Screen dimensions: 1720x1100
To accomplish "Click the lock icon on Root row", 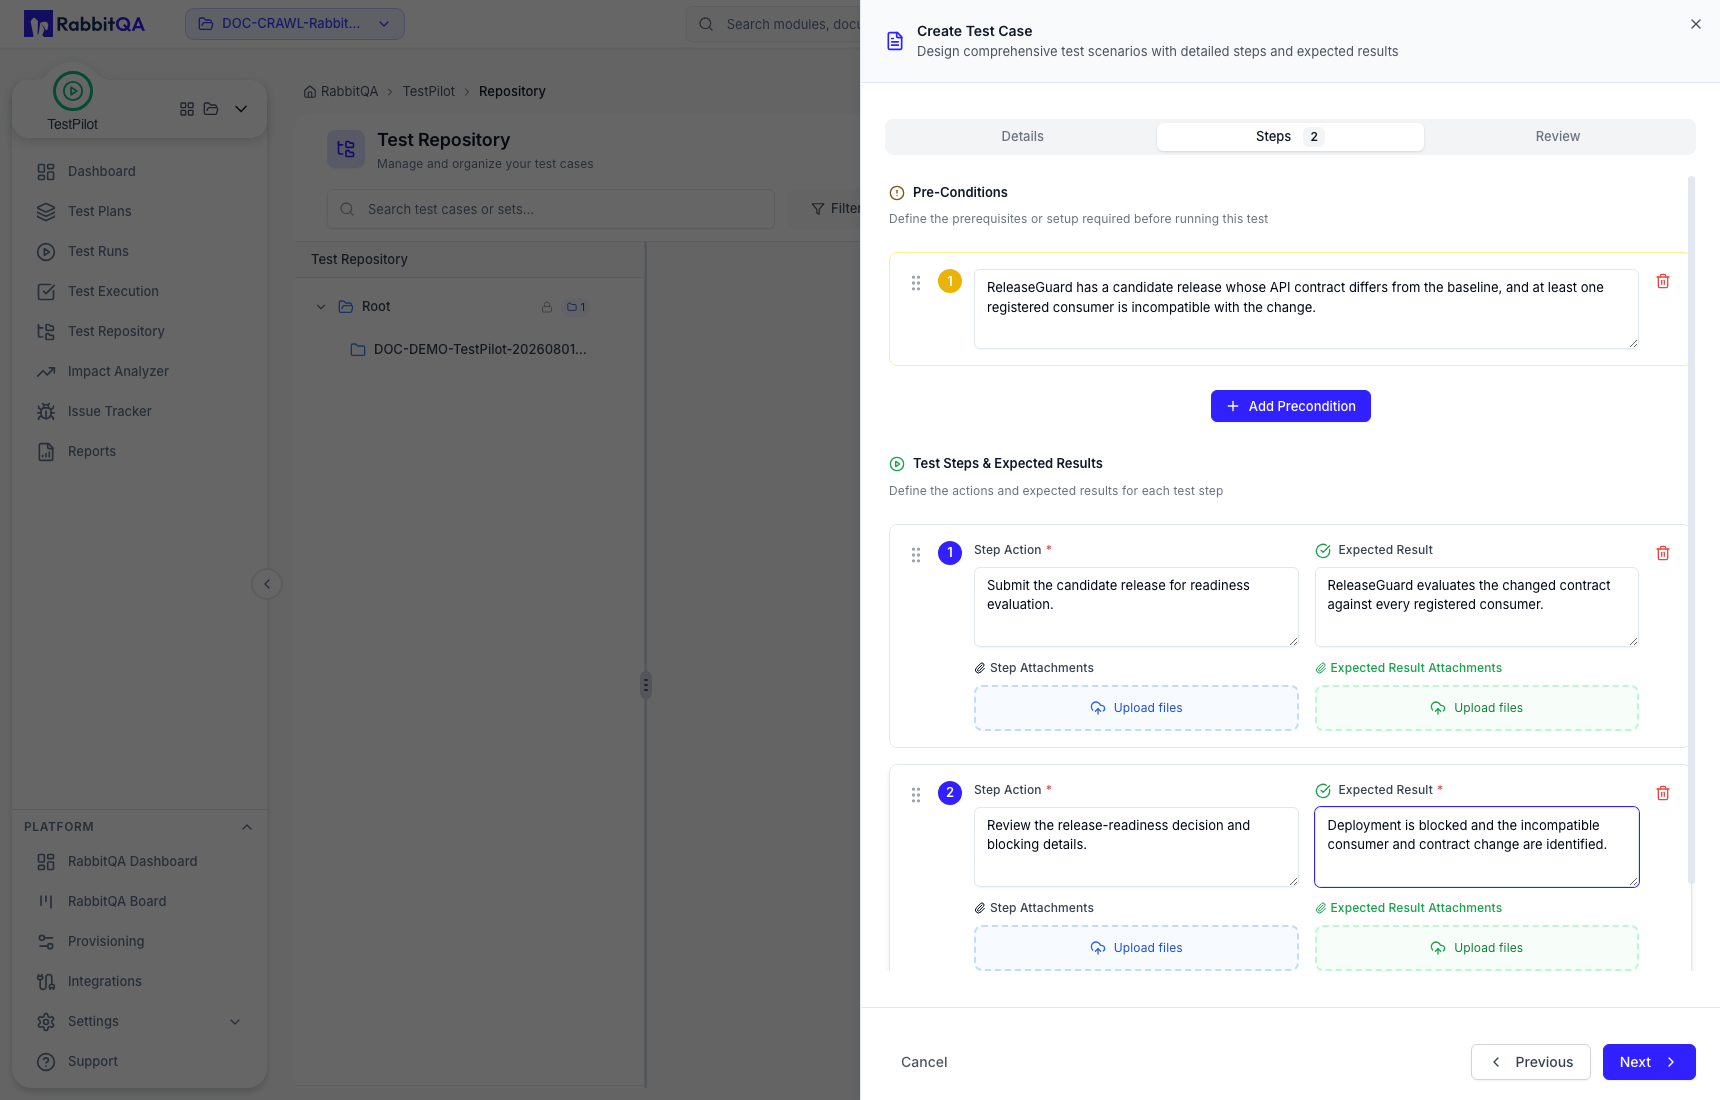I will (x=547, y=307).
